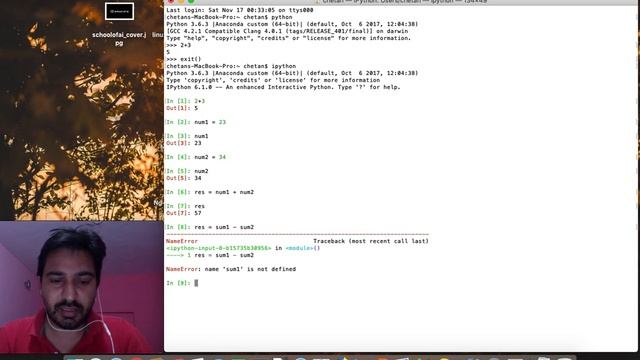Click the 'In [1]: 2+3' input line

[x=186, y=101]
